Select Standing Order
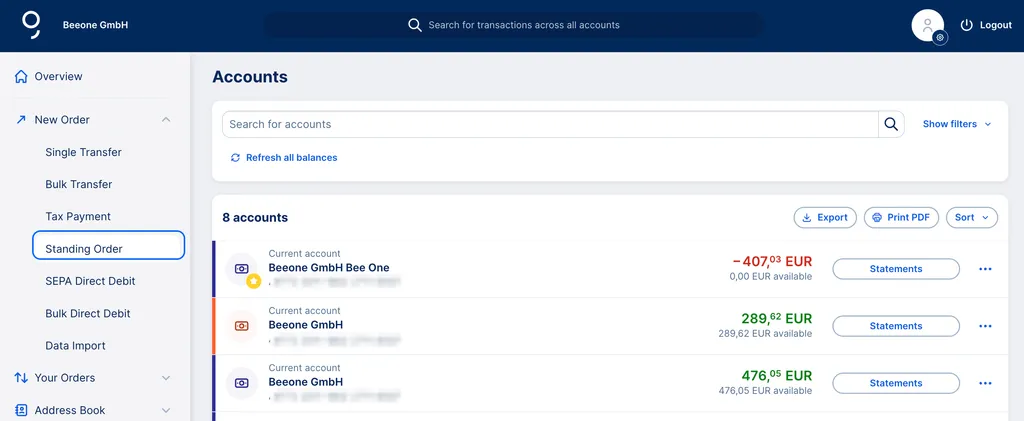Screen dimensions: 1024x421 tap(108, 245)
